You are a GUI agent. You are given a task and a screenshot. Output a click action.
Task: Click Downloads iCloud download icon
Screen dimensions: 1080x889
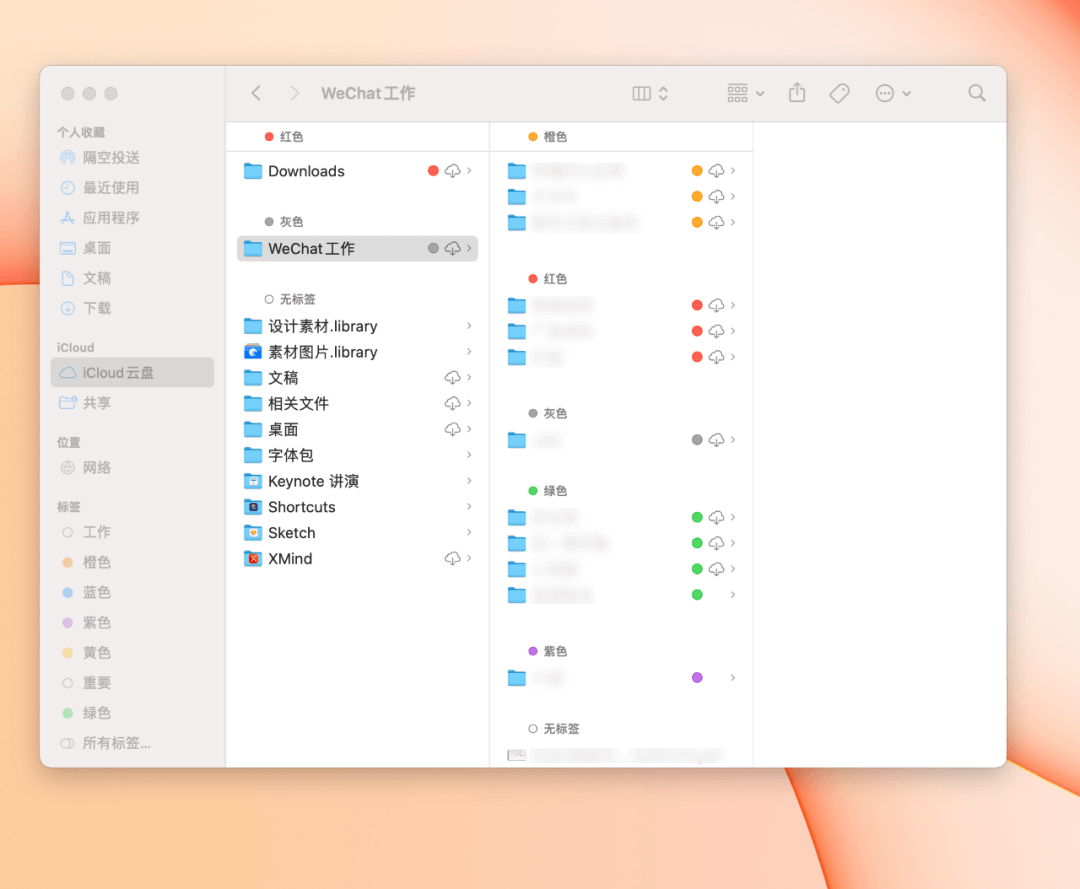click(453, 171)
